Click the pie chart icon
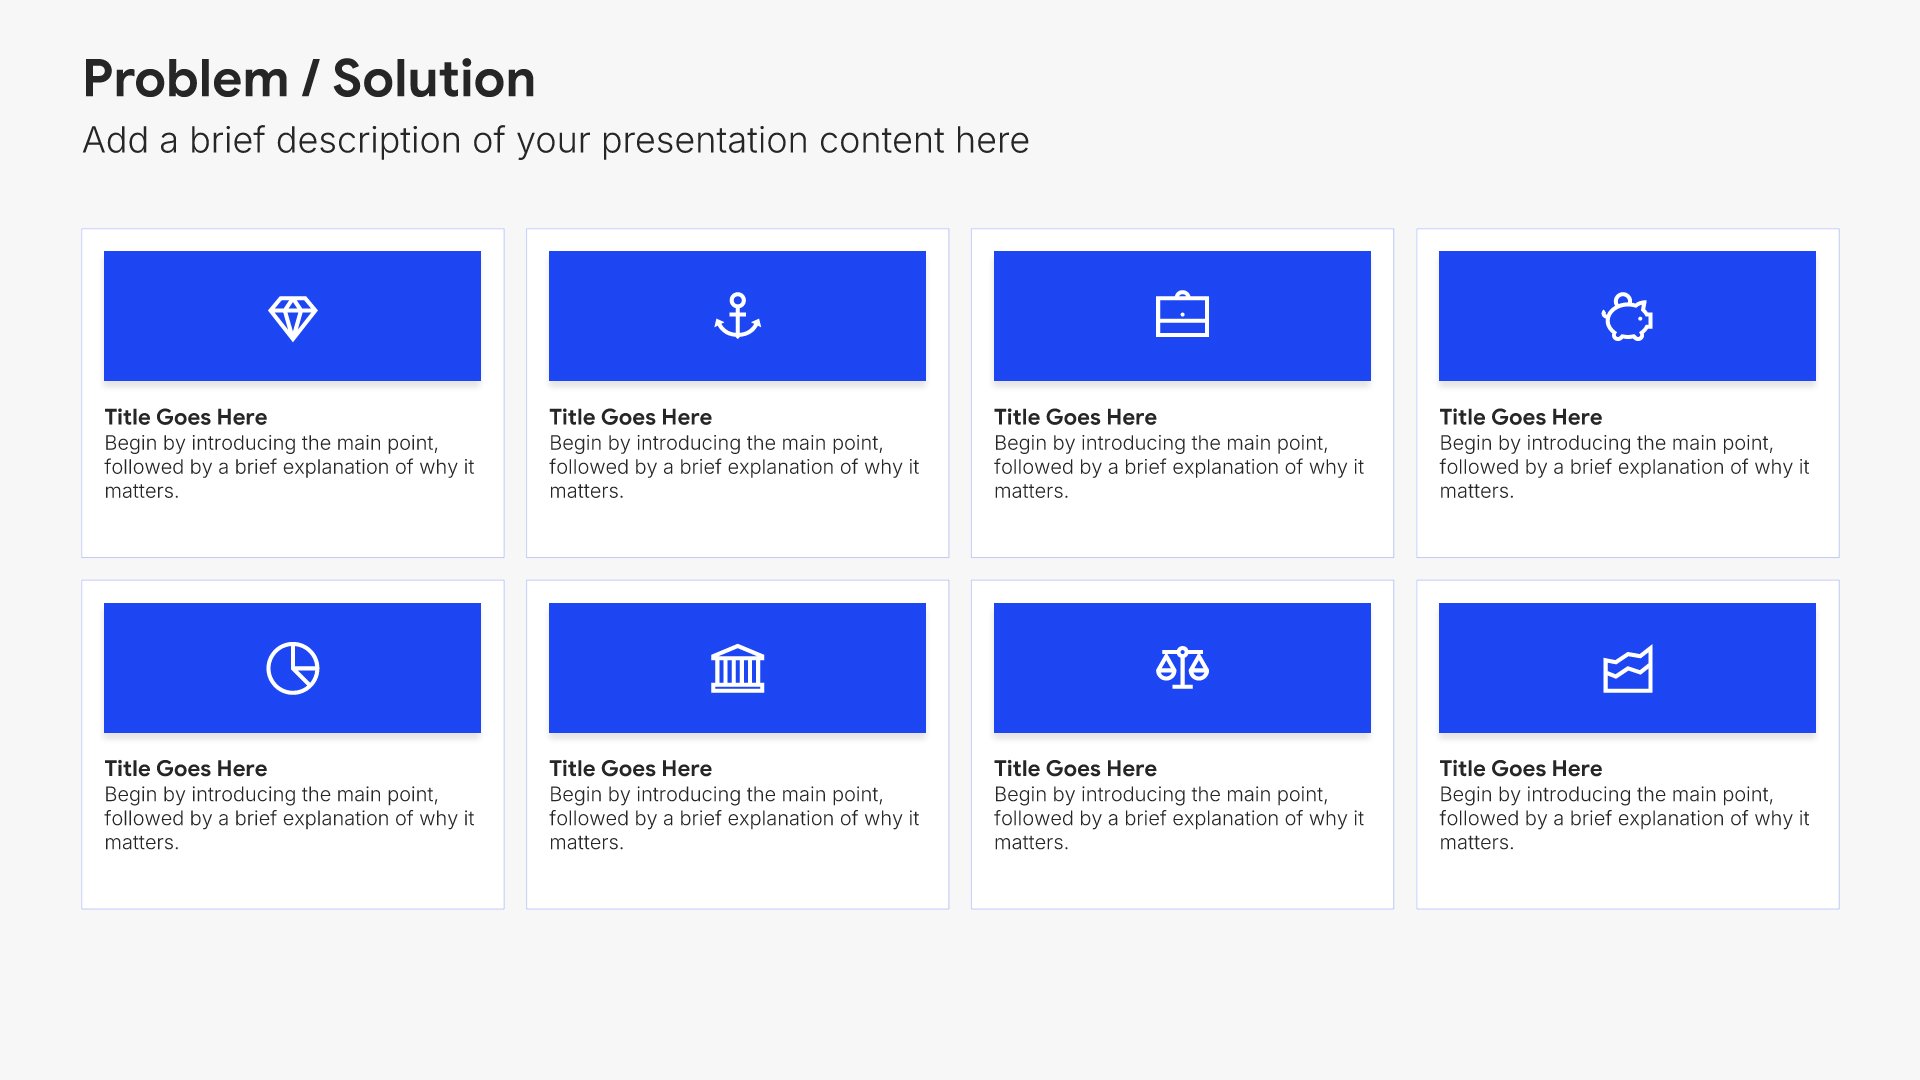1920x1080 pixels. pos(292,668)
